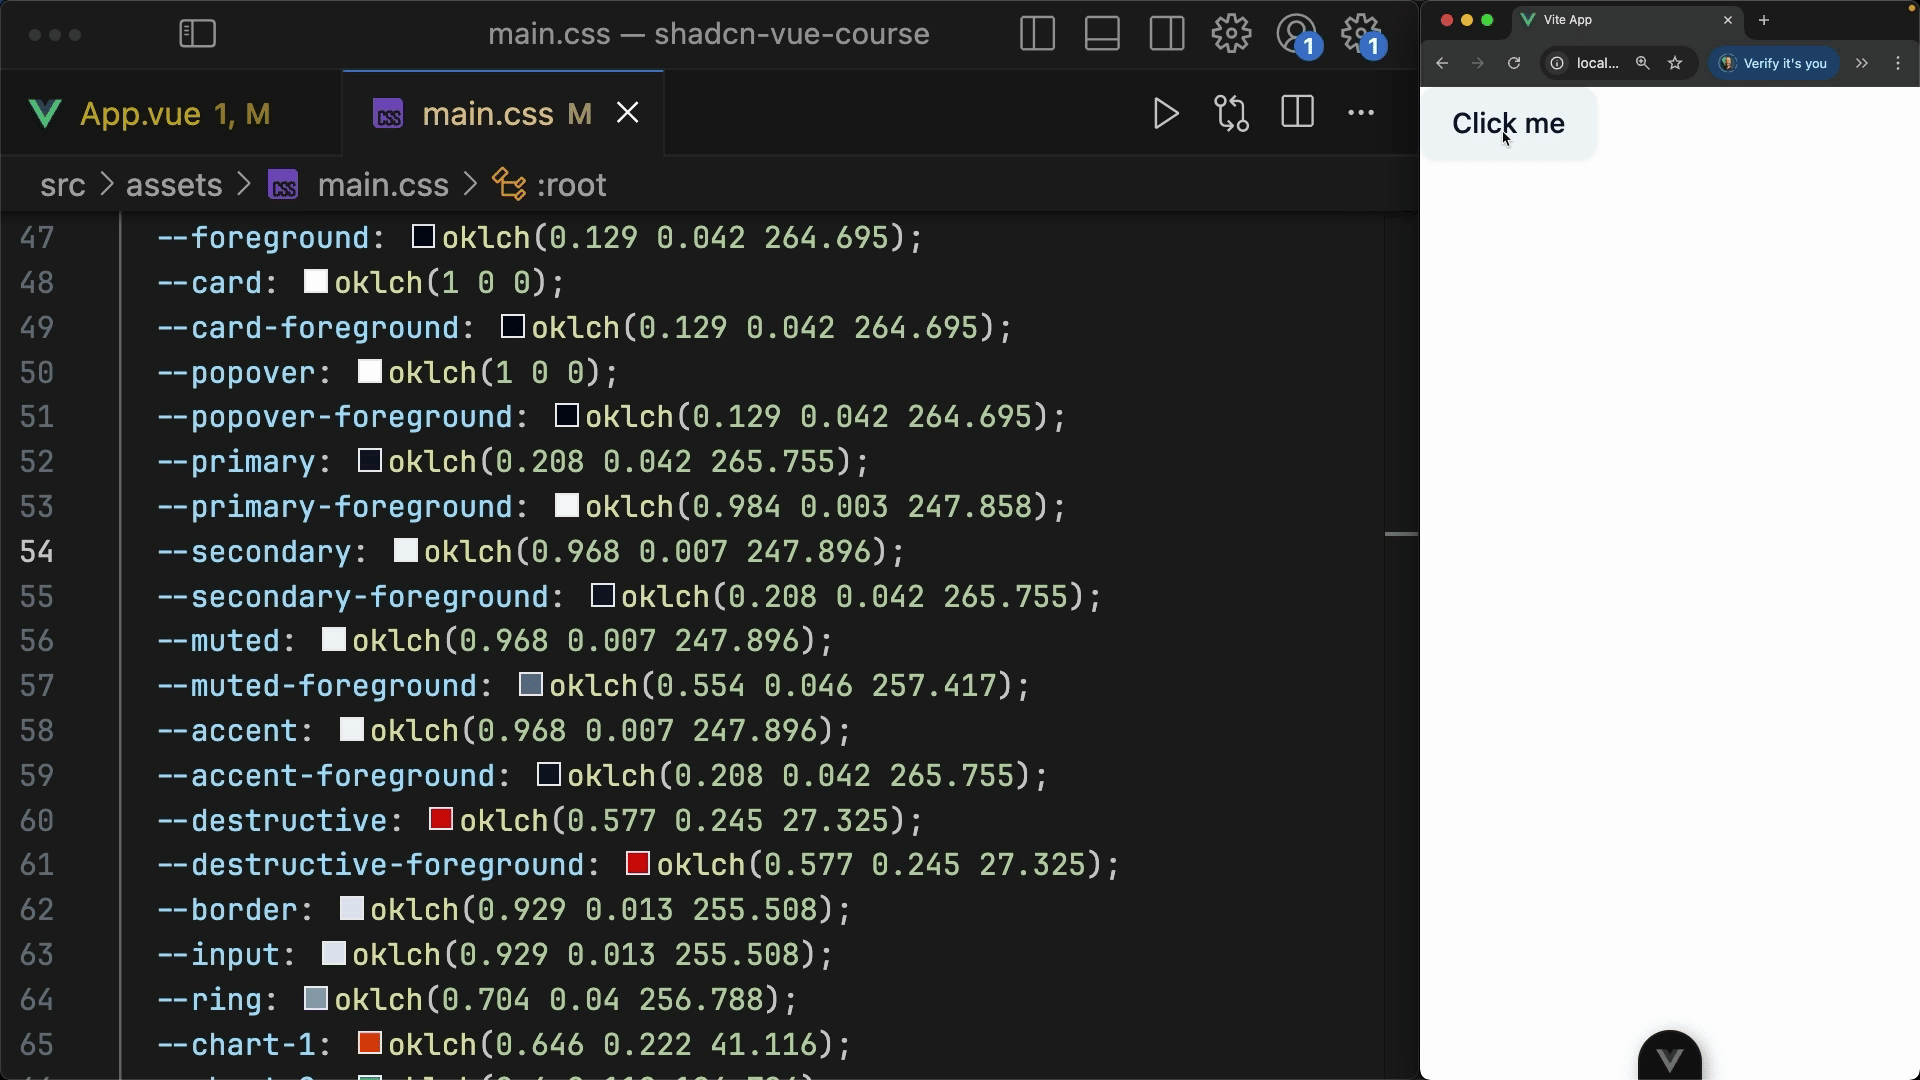Switch to App.vue tab
Image resolution: width=1920 pixels, height=1080 pixels.
point(150,114)
